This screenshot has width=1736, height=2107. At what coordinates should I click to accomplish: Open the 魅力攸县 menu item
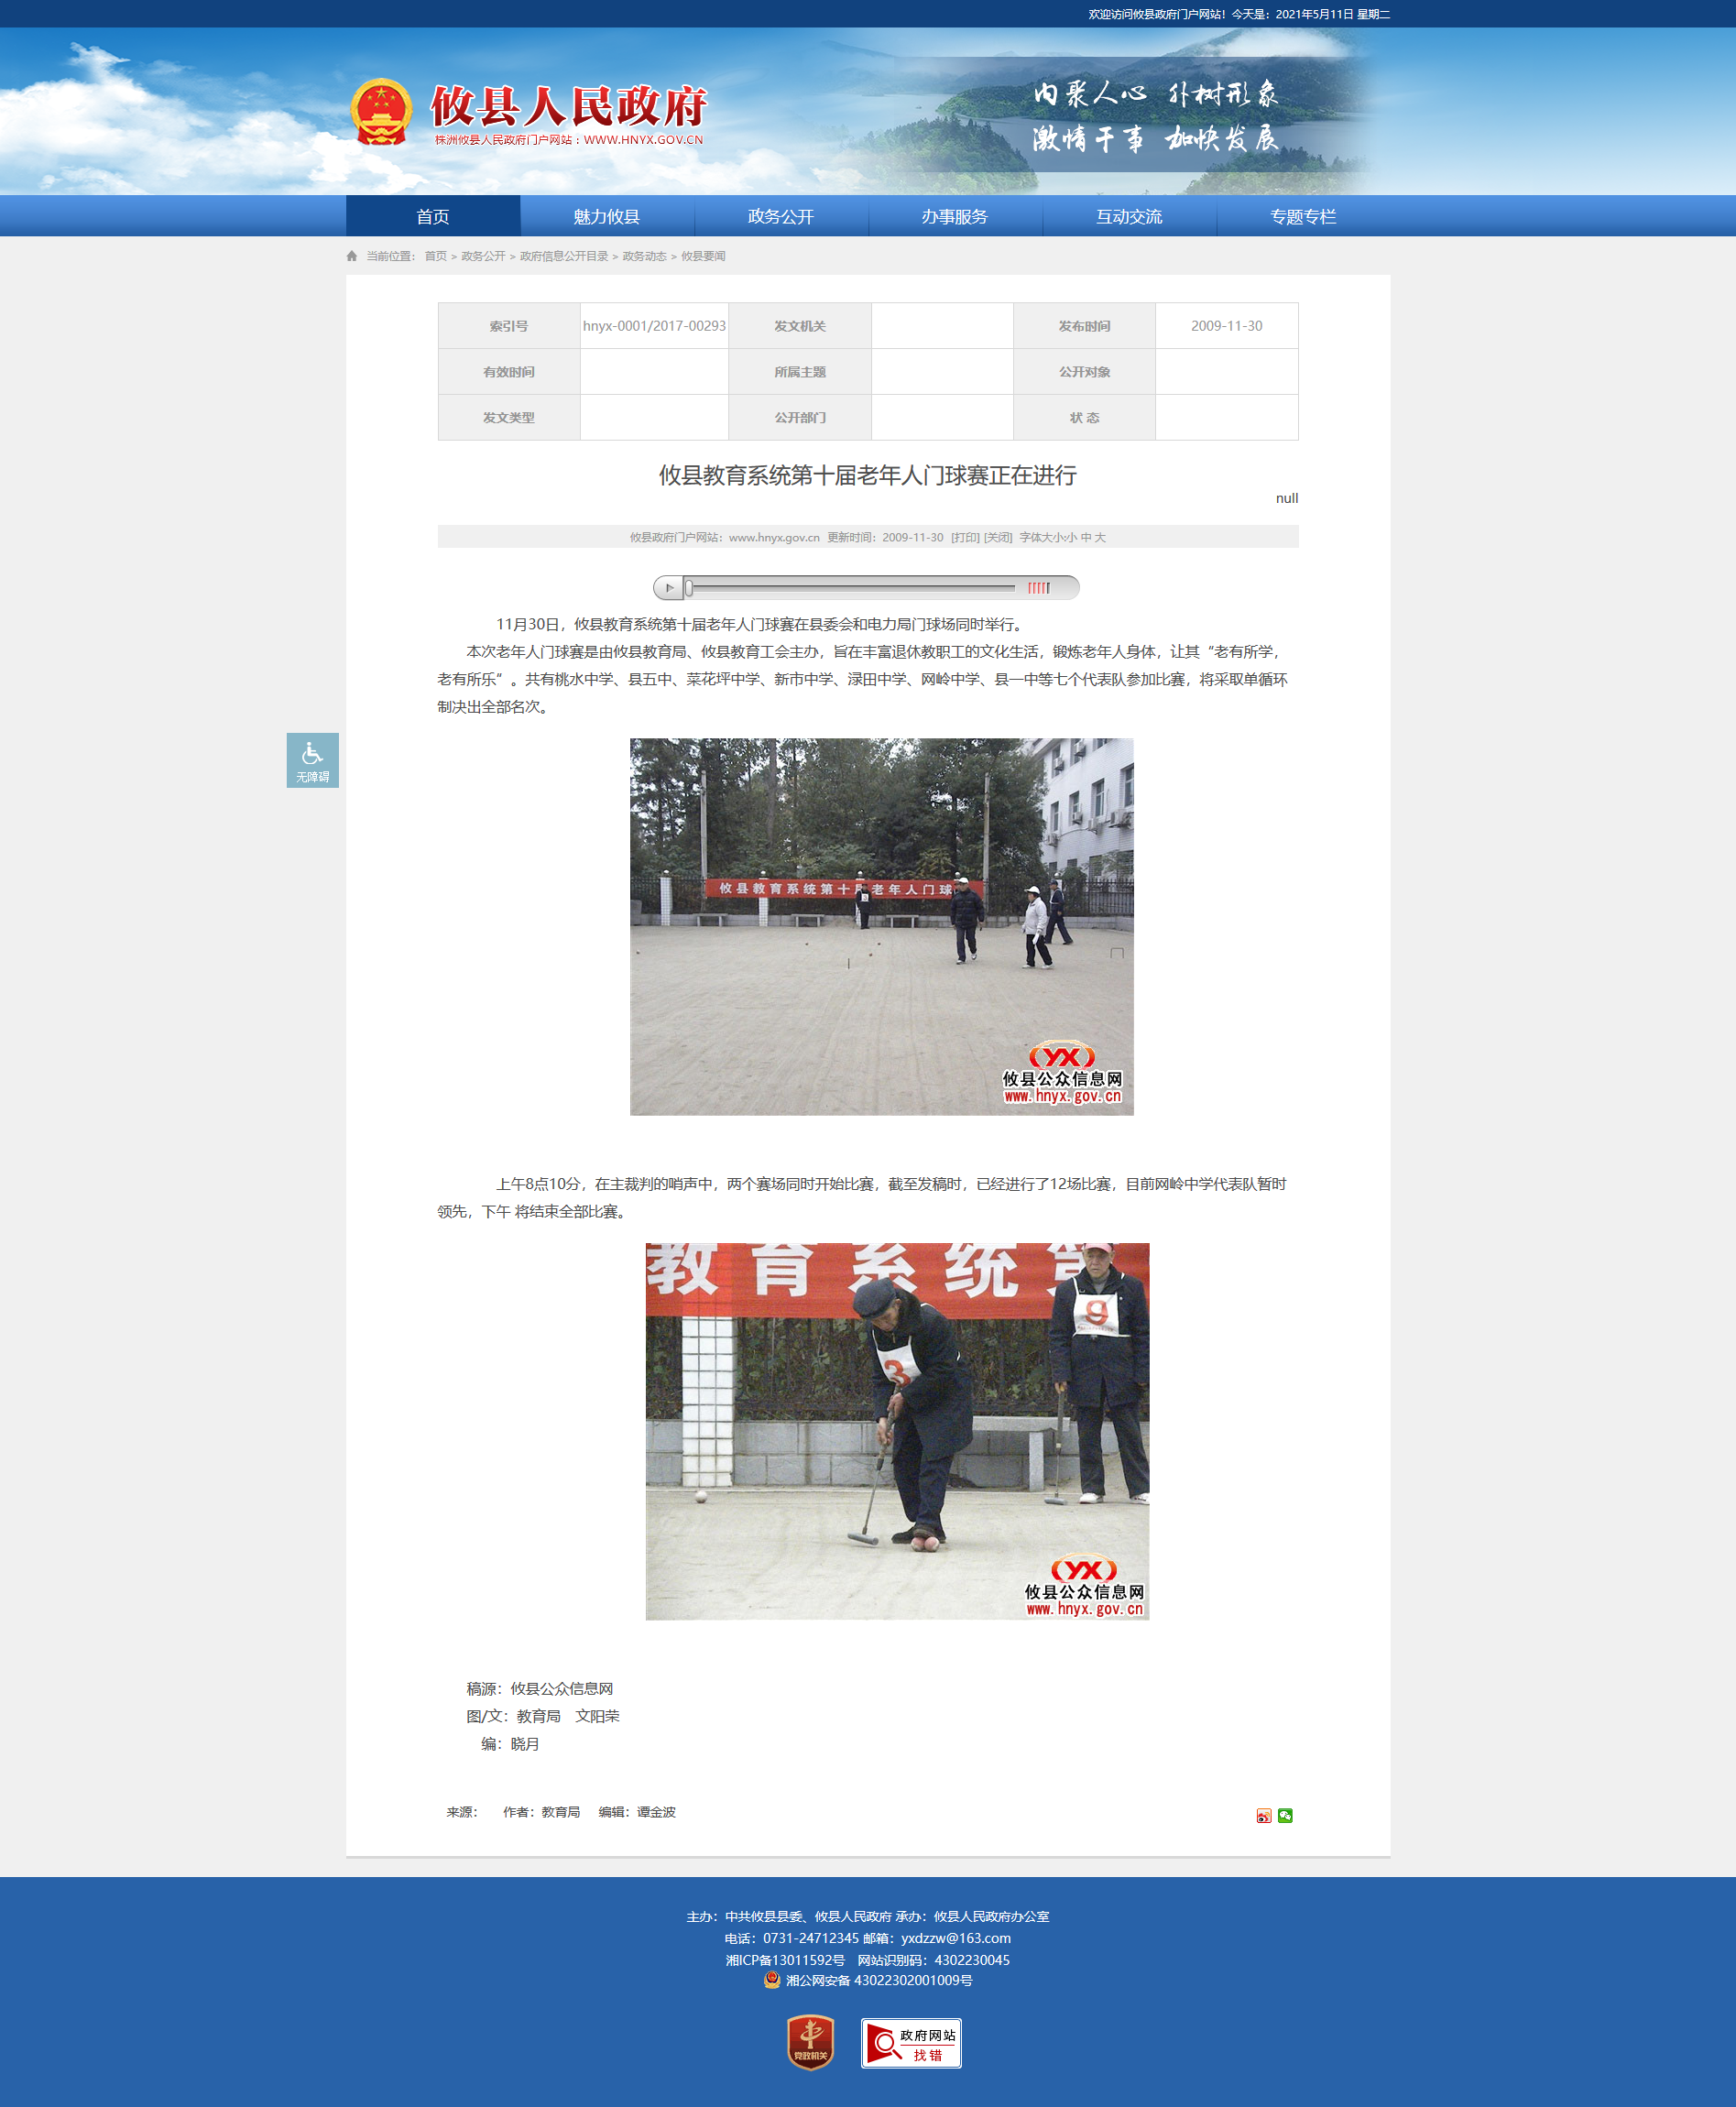[606, 217]
